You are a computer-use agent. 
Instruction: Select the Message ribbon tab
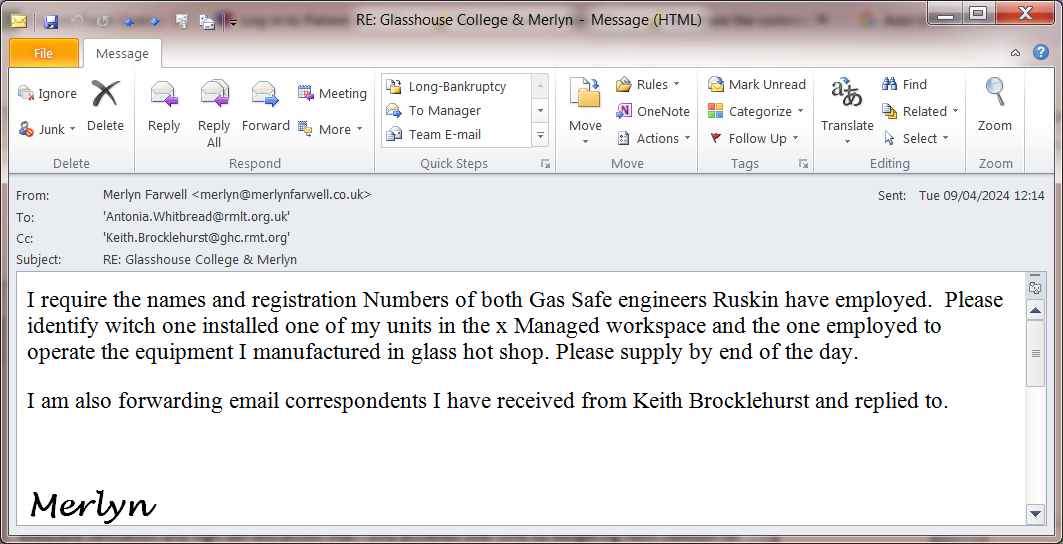coord(122,53)
